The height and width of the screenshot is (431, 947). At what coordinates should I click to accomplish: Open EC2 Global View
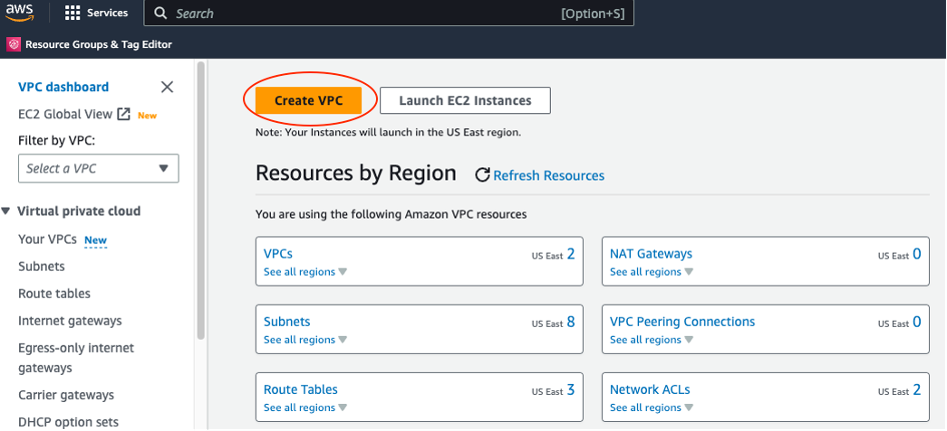pos(65,114)
